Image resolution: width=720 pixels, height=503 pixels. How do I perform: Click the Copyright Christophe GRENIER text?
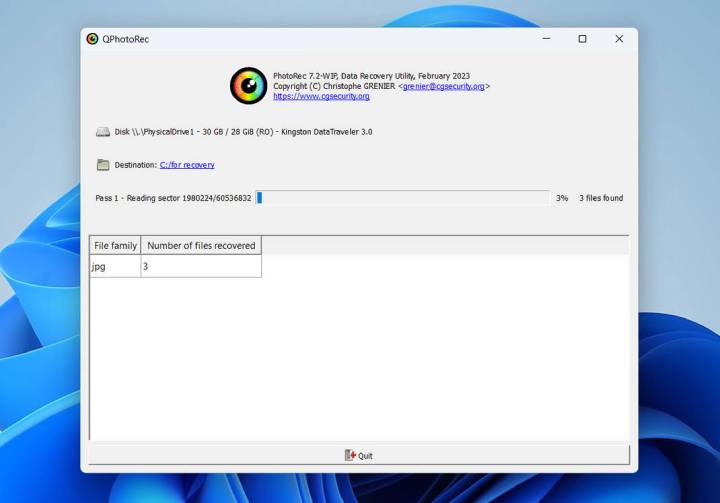pos(334,86)
